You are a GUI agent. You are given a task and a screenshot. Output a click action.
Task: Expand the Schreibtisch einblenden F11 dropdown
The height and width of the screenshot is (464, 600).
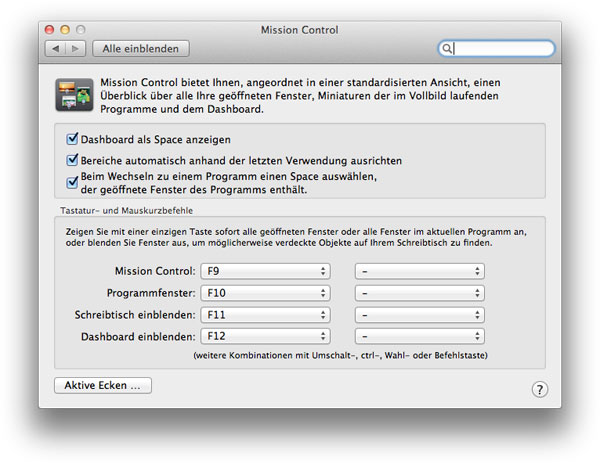265,315
